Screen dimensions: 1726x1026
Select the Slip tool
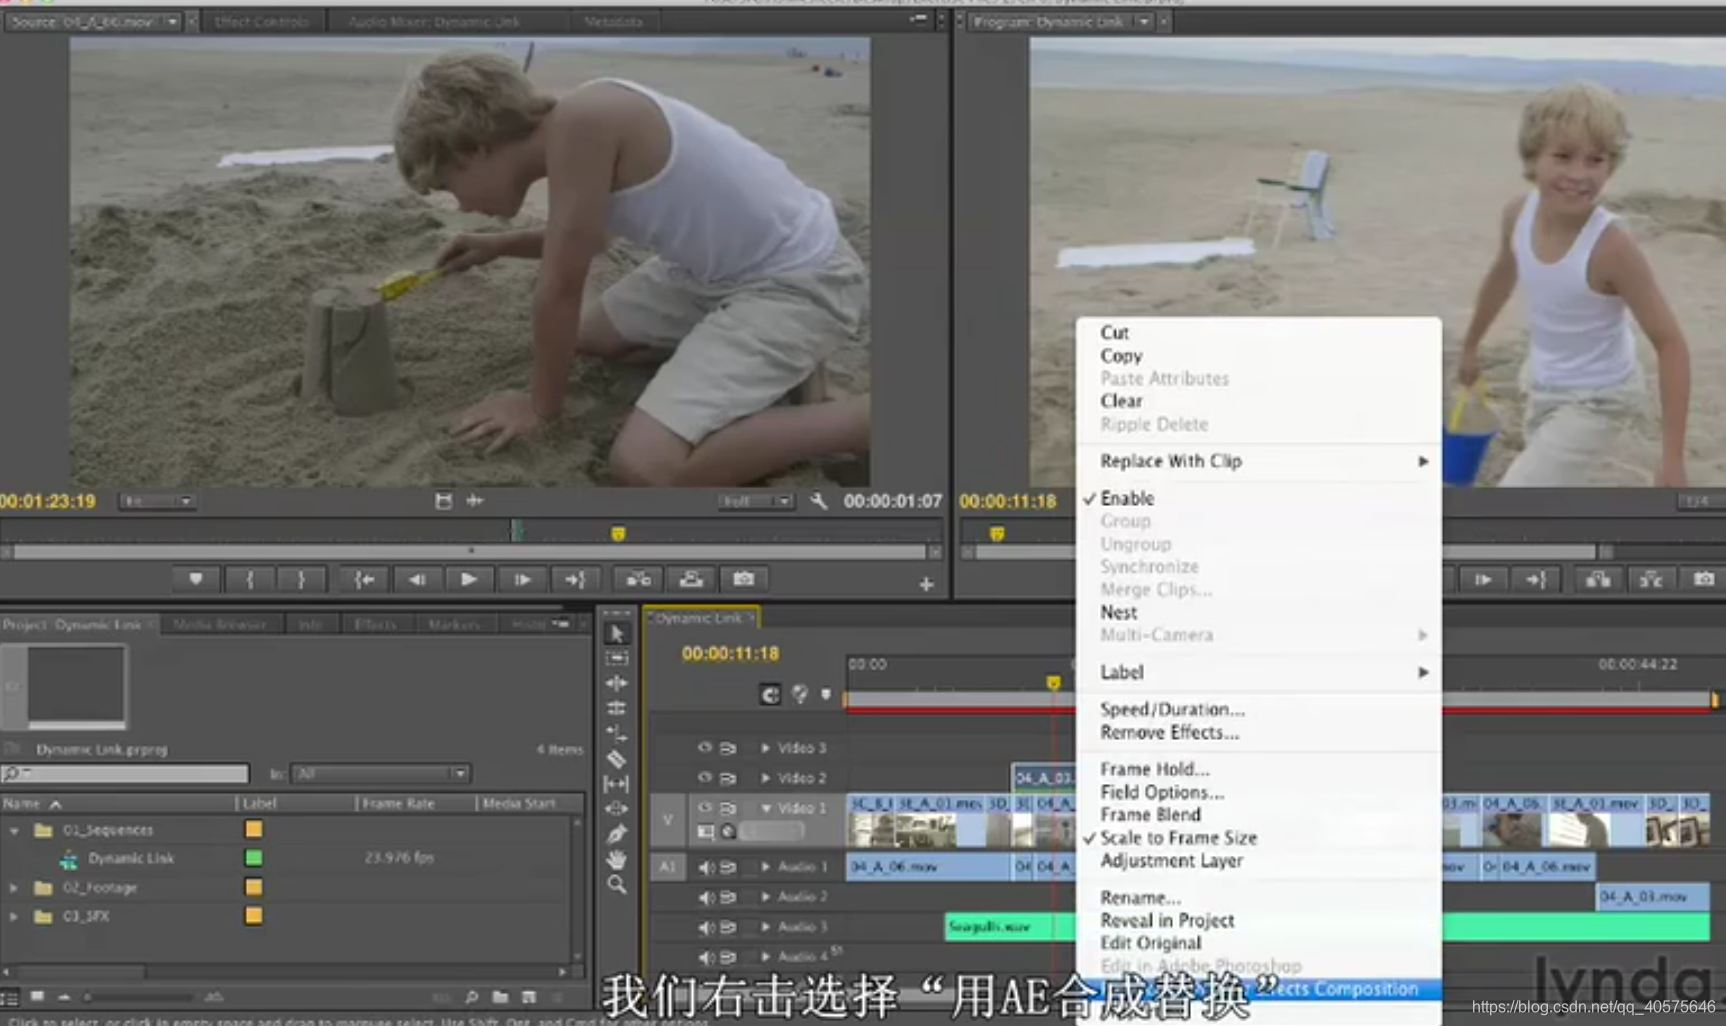(x=617, y=784)
